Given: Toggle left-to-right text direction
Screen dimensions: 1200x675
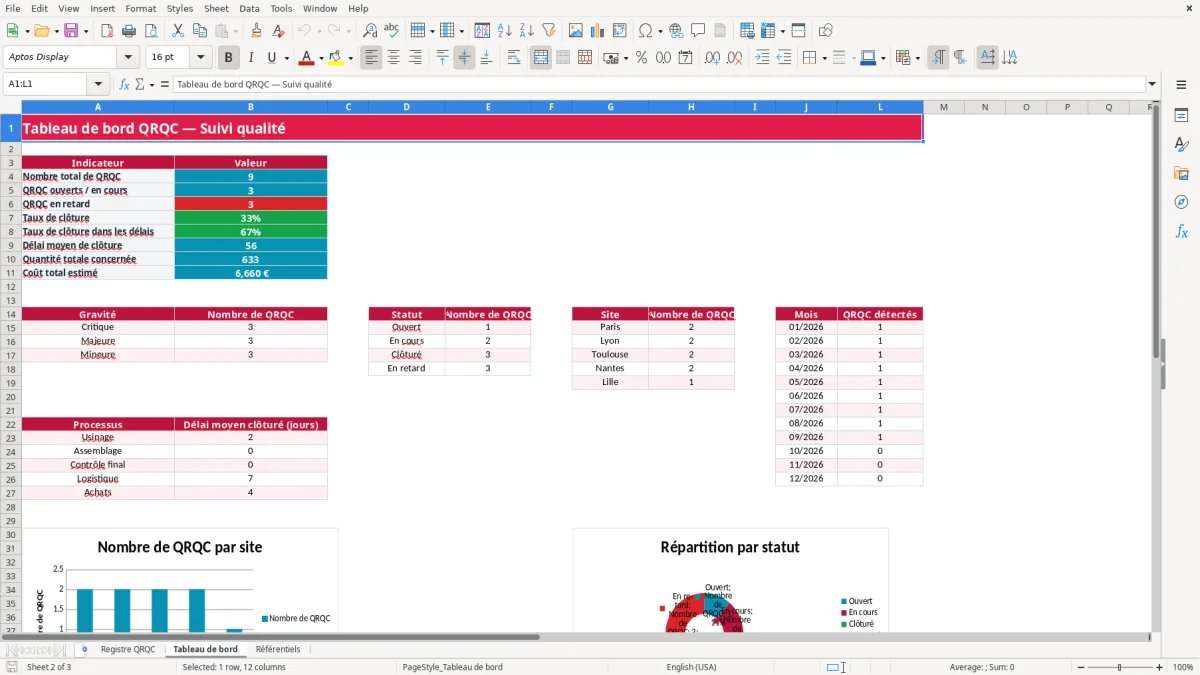Looking at the screenshot, I should pos(938,58).
